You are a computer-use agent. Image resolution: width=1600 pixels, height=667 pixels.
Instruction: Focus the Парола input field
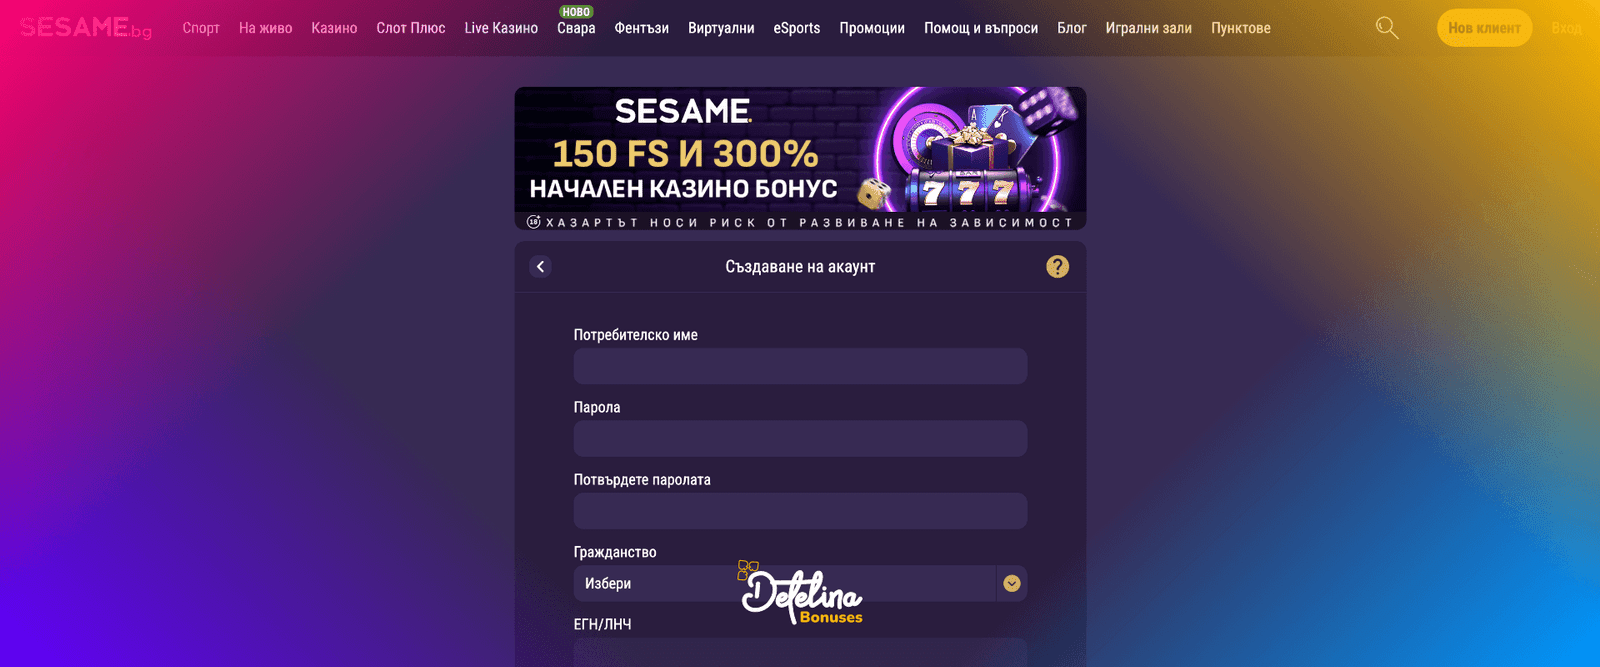pyautogui.click(x=800, y=438)
